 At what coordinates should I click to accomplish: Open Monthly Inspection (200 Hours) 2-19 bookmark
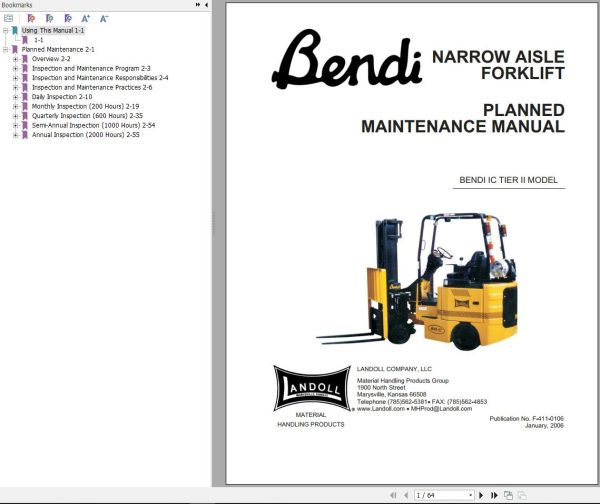[85, 106]
